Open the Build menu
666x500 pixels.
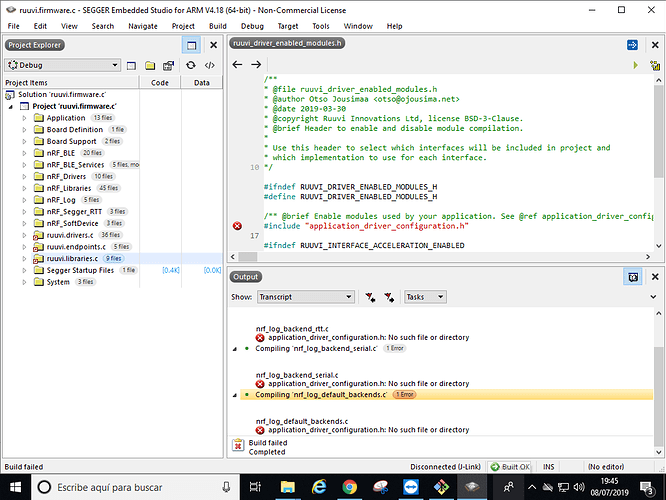tap(217, 26)
